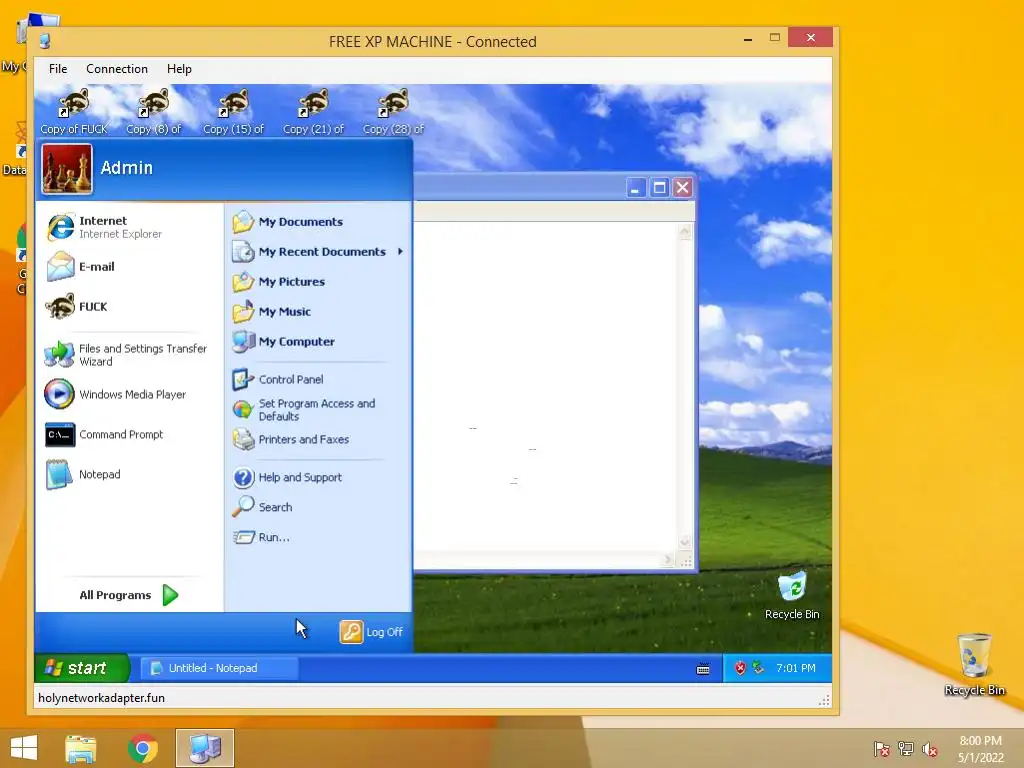This screenshot has width=1024, height=768.
Task: Select the Copy (21) of desktop shortcut
Action: (x=313, y=112)
